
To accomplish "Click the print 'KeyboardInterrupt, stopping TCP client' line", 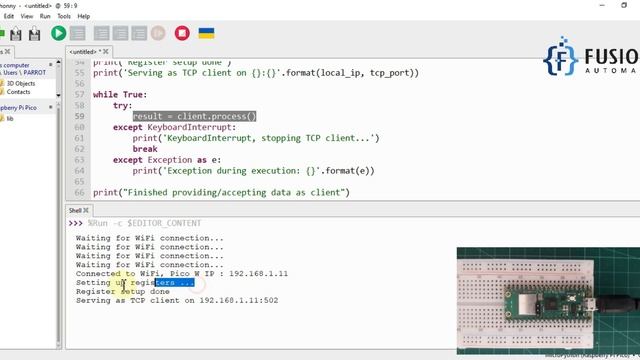I will (256, 138).
